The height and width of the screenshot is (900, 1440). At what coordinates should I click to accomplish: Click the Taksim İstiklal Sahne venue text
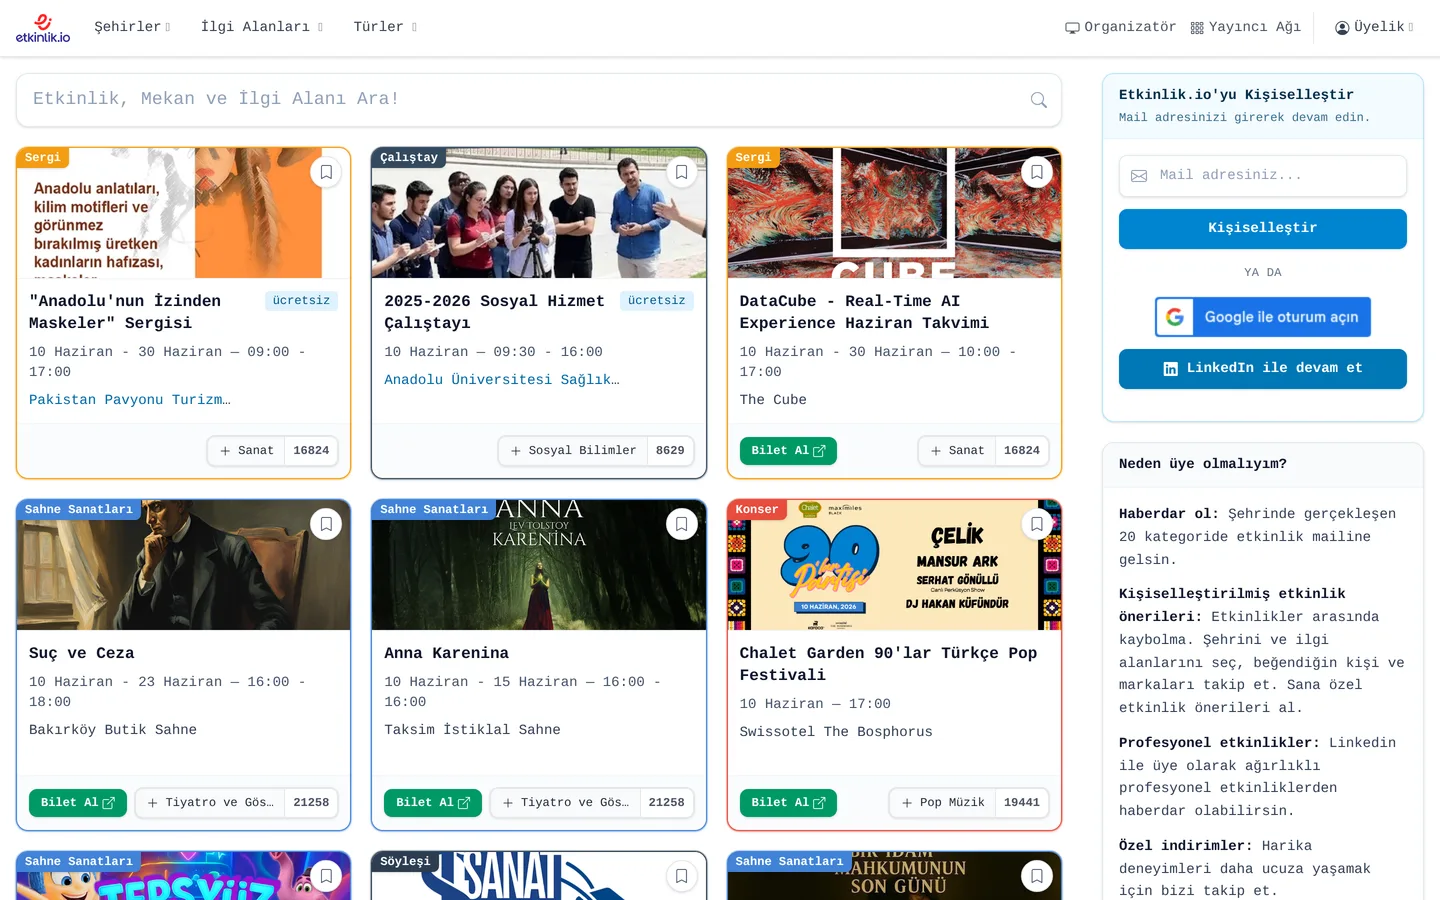pyautogui.click(x=472, y=730)
